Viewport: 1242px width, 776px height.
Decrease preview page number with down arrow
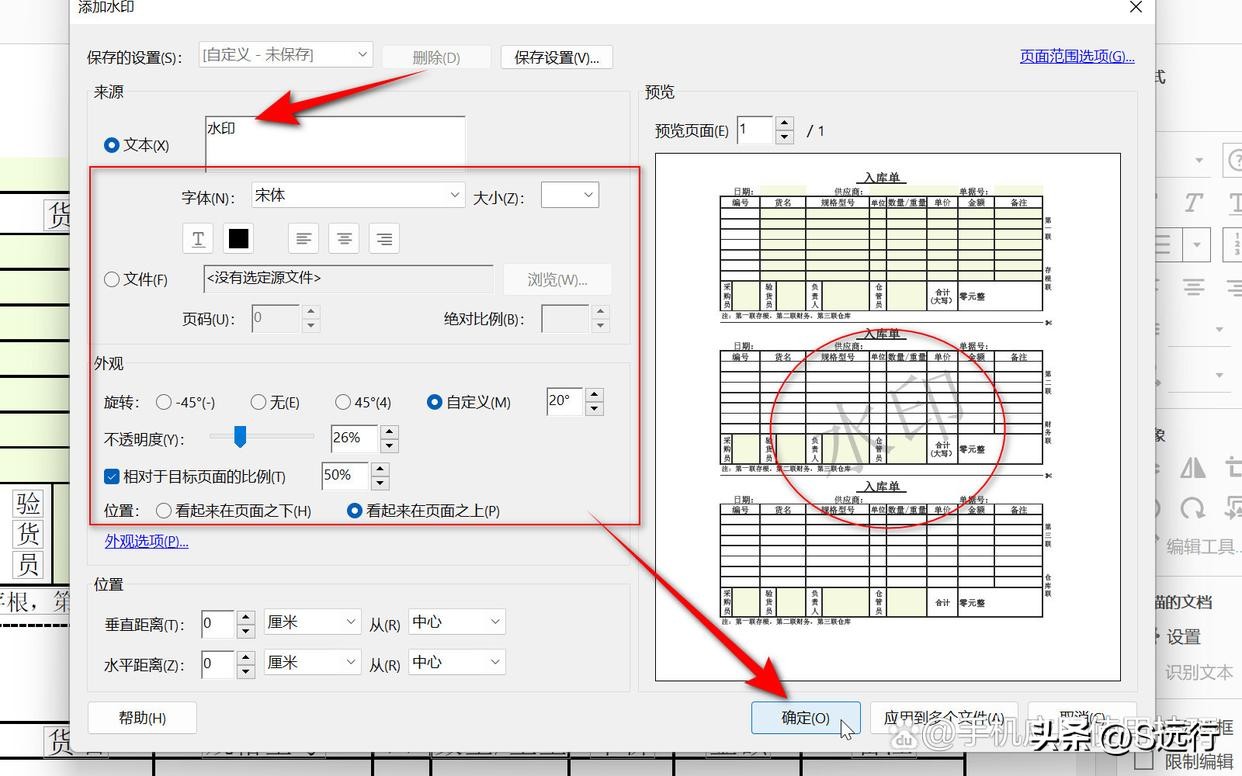click(785, 137)
